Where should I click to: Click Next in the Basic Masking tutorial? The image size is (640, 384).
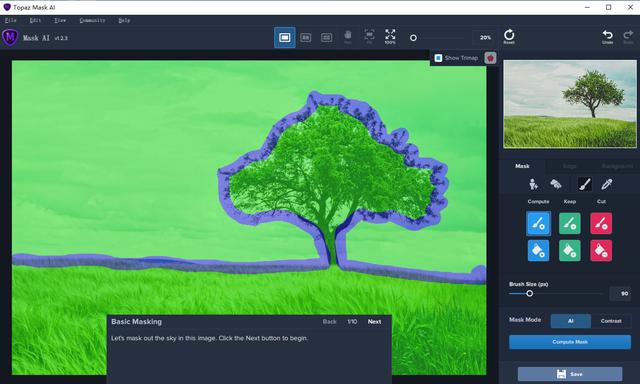[x=374, y=322]
